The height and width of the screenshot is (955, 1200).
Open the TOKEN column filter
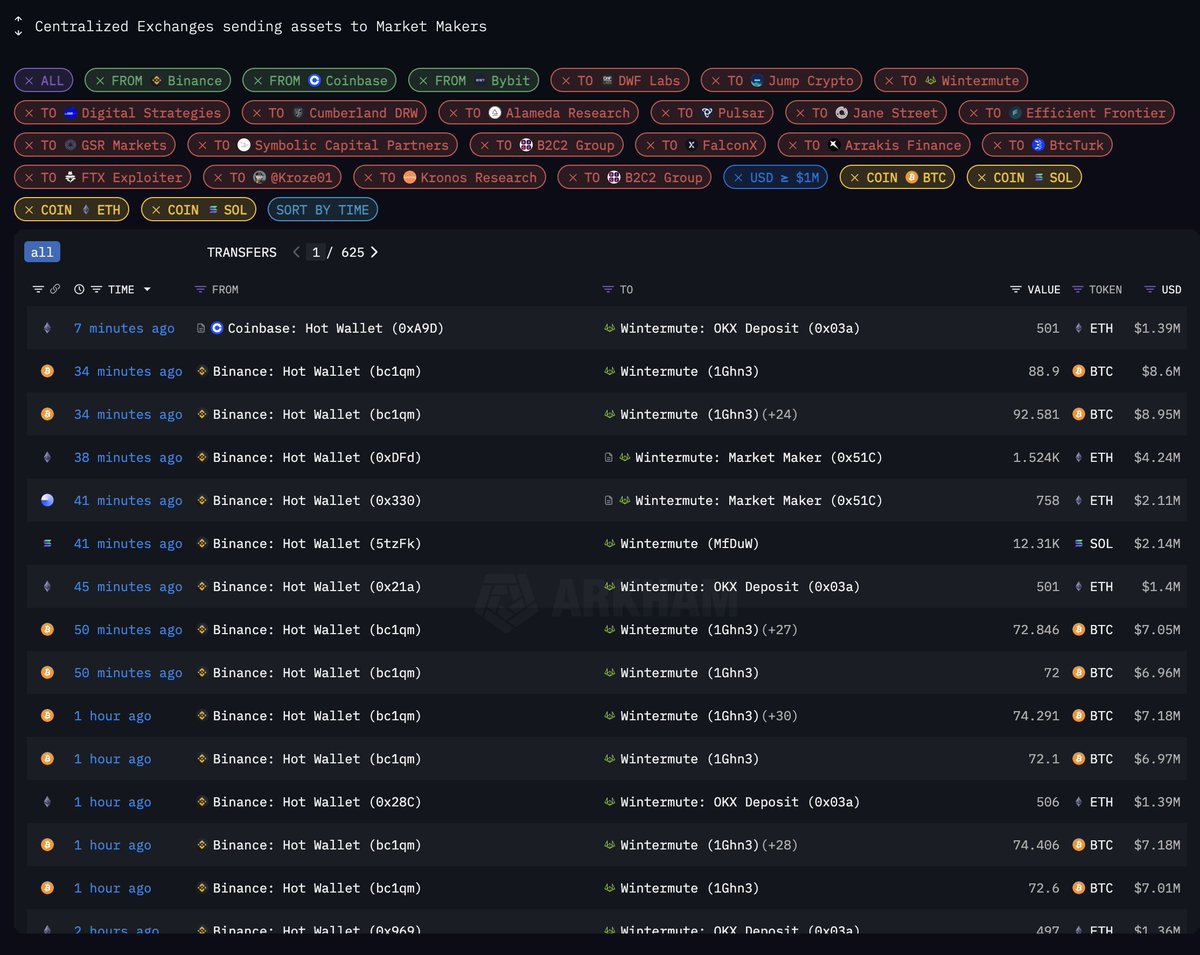pos(1078,289)
